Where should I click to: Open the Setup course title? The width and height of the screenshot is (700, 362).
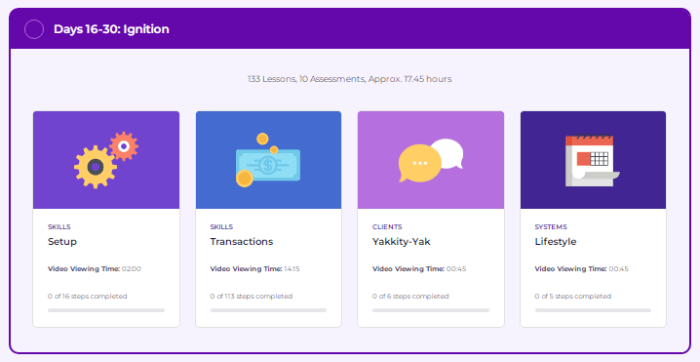tap(62, 241)
